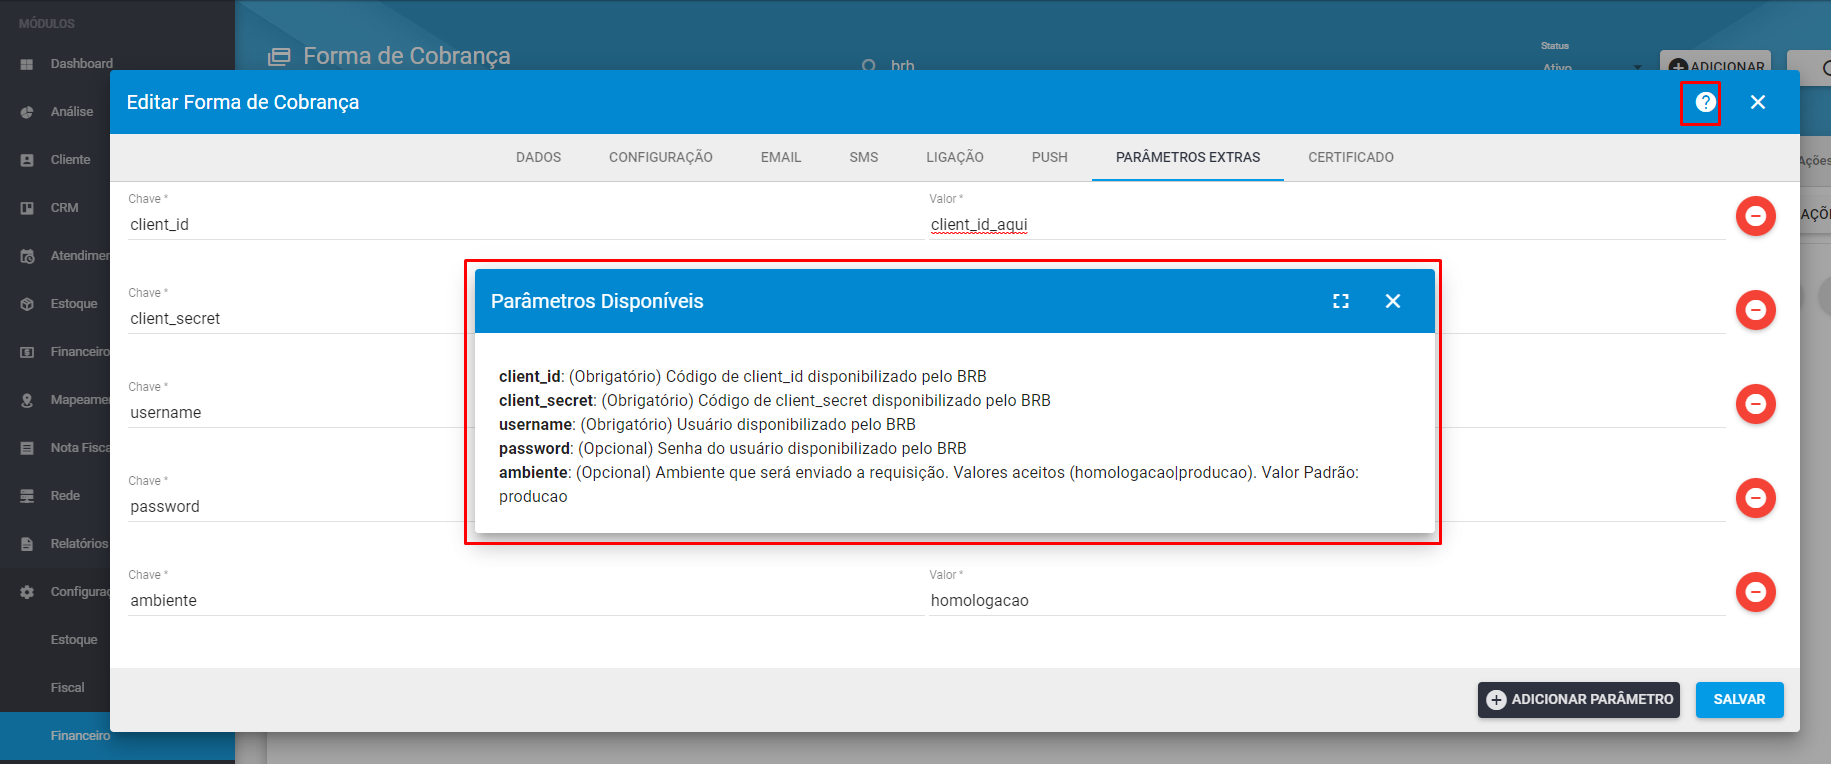Open Dashboard in the sidebar
Viewport: 1831px width, 764px height.
(81, 63)
